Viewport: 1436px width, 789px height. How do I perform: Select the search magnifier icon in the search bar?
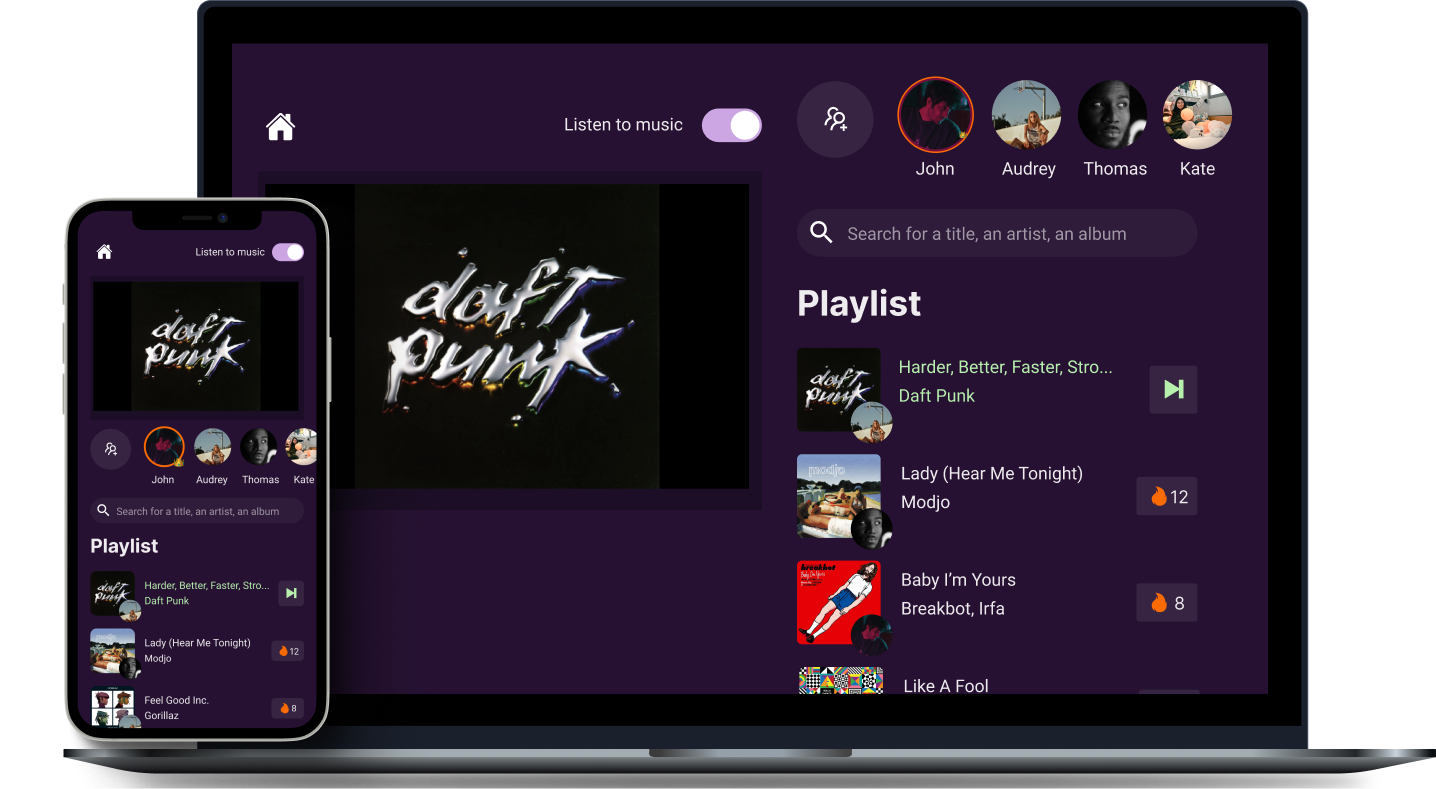pos(821,232)
